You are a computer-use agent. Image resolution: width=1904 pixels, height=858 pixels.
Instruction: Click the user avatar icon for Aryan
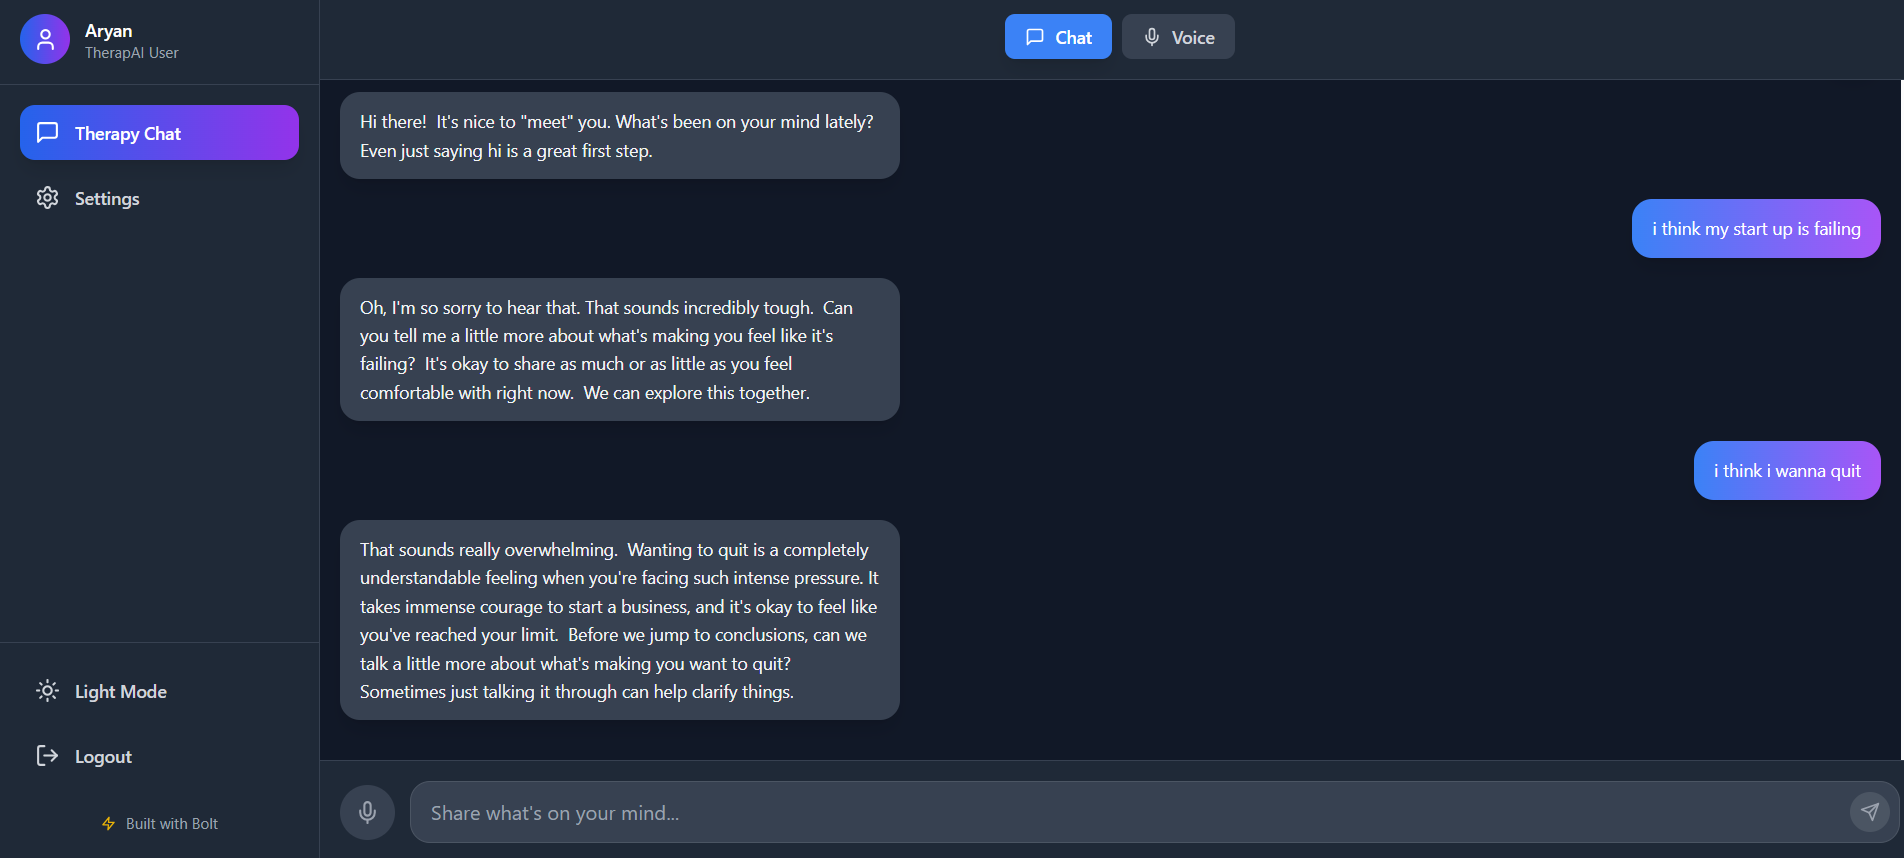pos(44,38)
